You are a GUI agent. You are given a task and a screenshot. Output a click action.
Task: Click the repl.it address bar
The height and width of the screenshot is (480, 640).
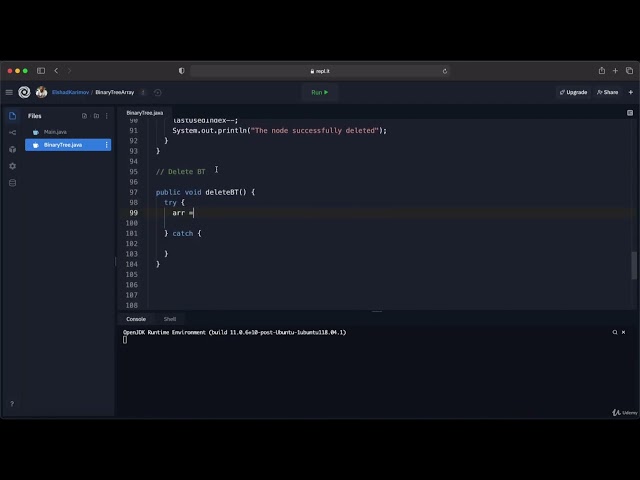320,71
